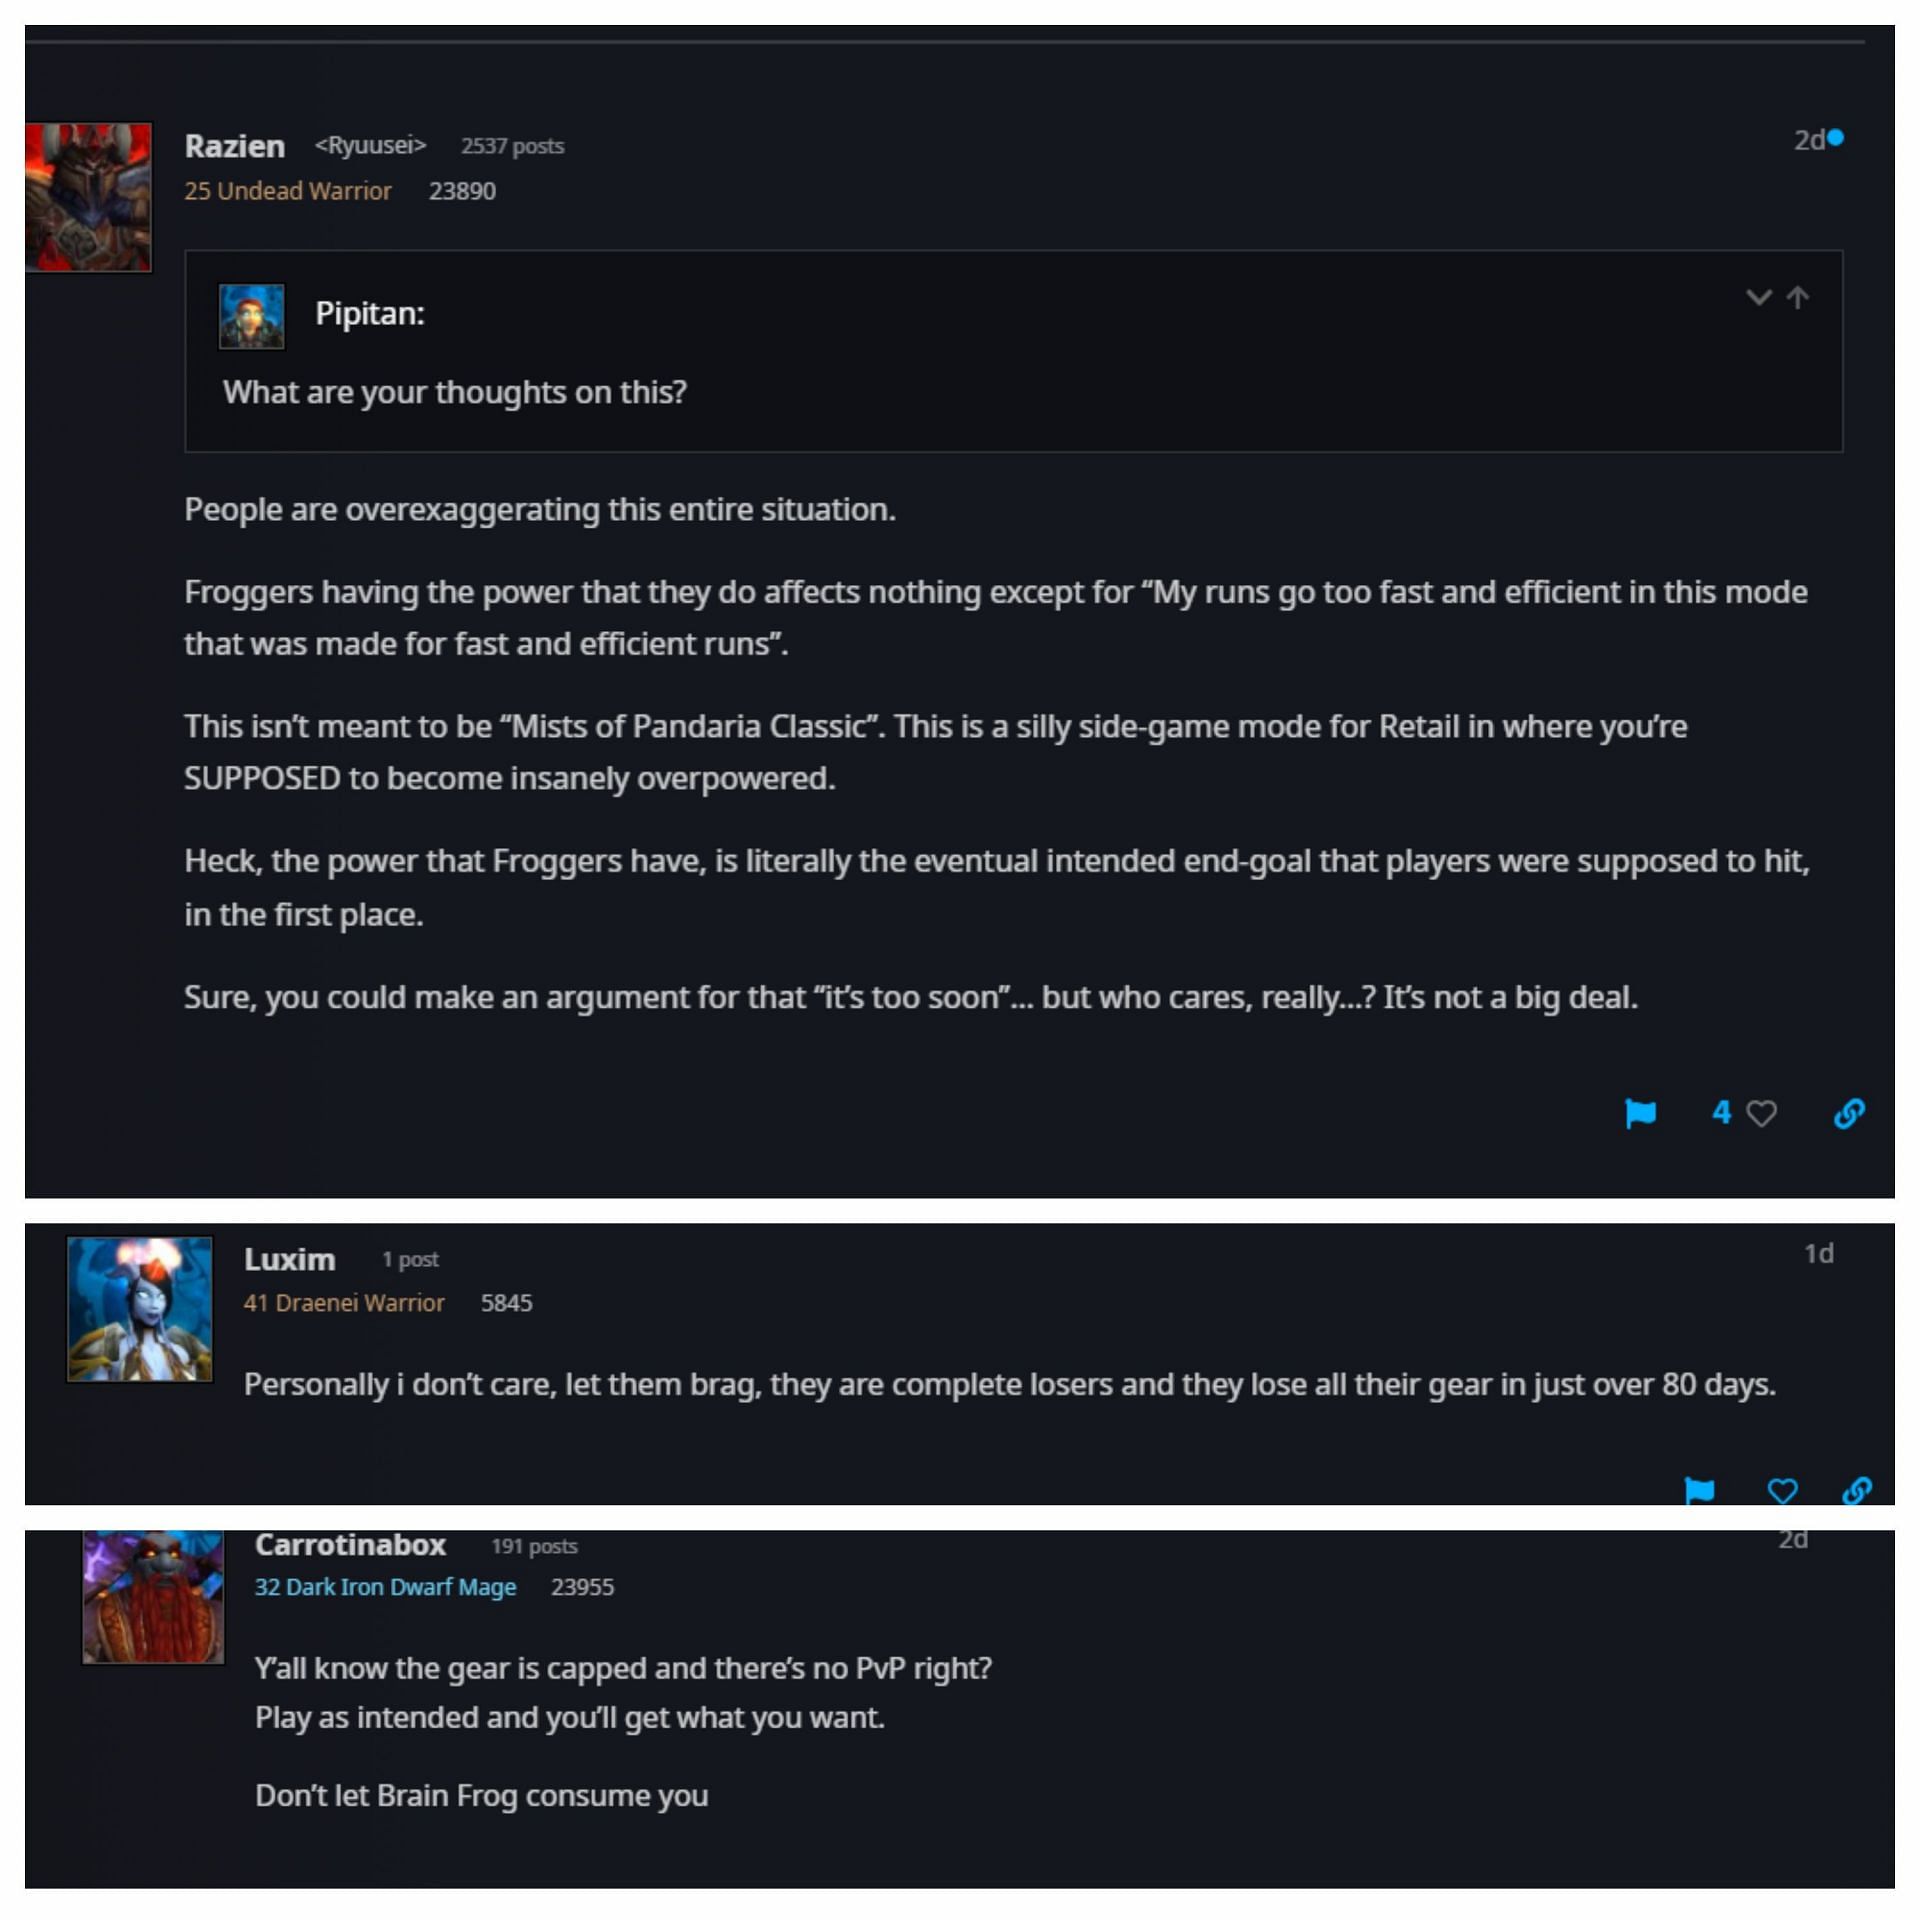The image size is (1920, 1920).
Task: Open the Luxim username link
Action: point(289,1259)
